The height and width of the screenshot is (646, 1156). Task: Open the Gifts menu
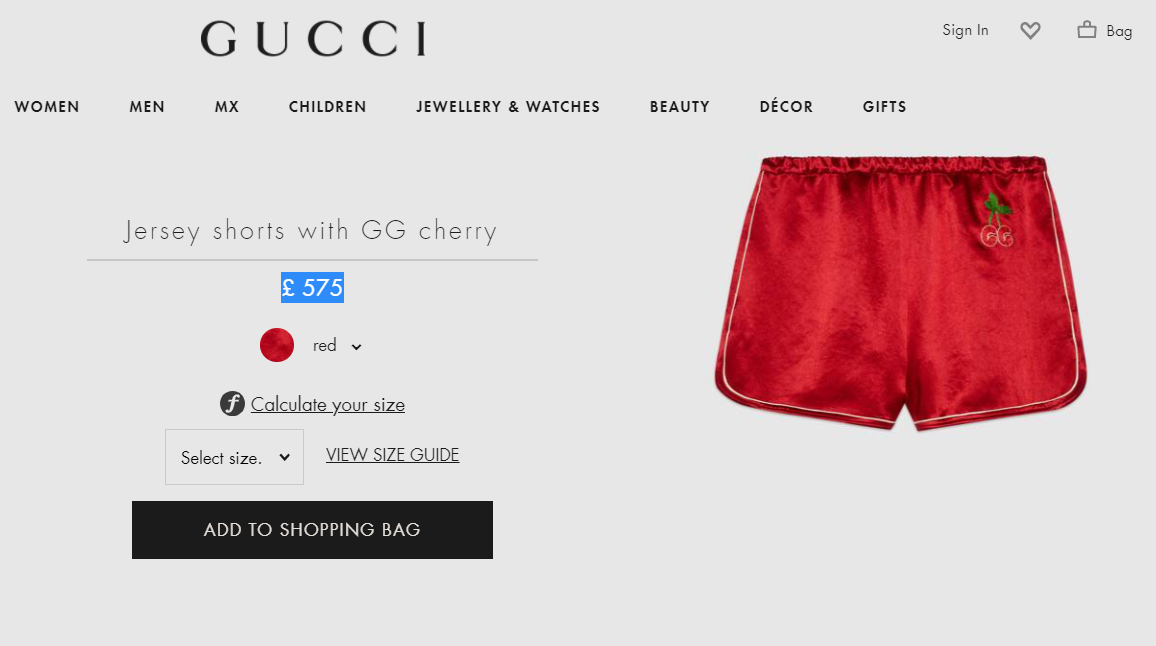coord(885,107)
